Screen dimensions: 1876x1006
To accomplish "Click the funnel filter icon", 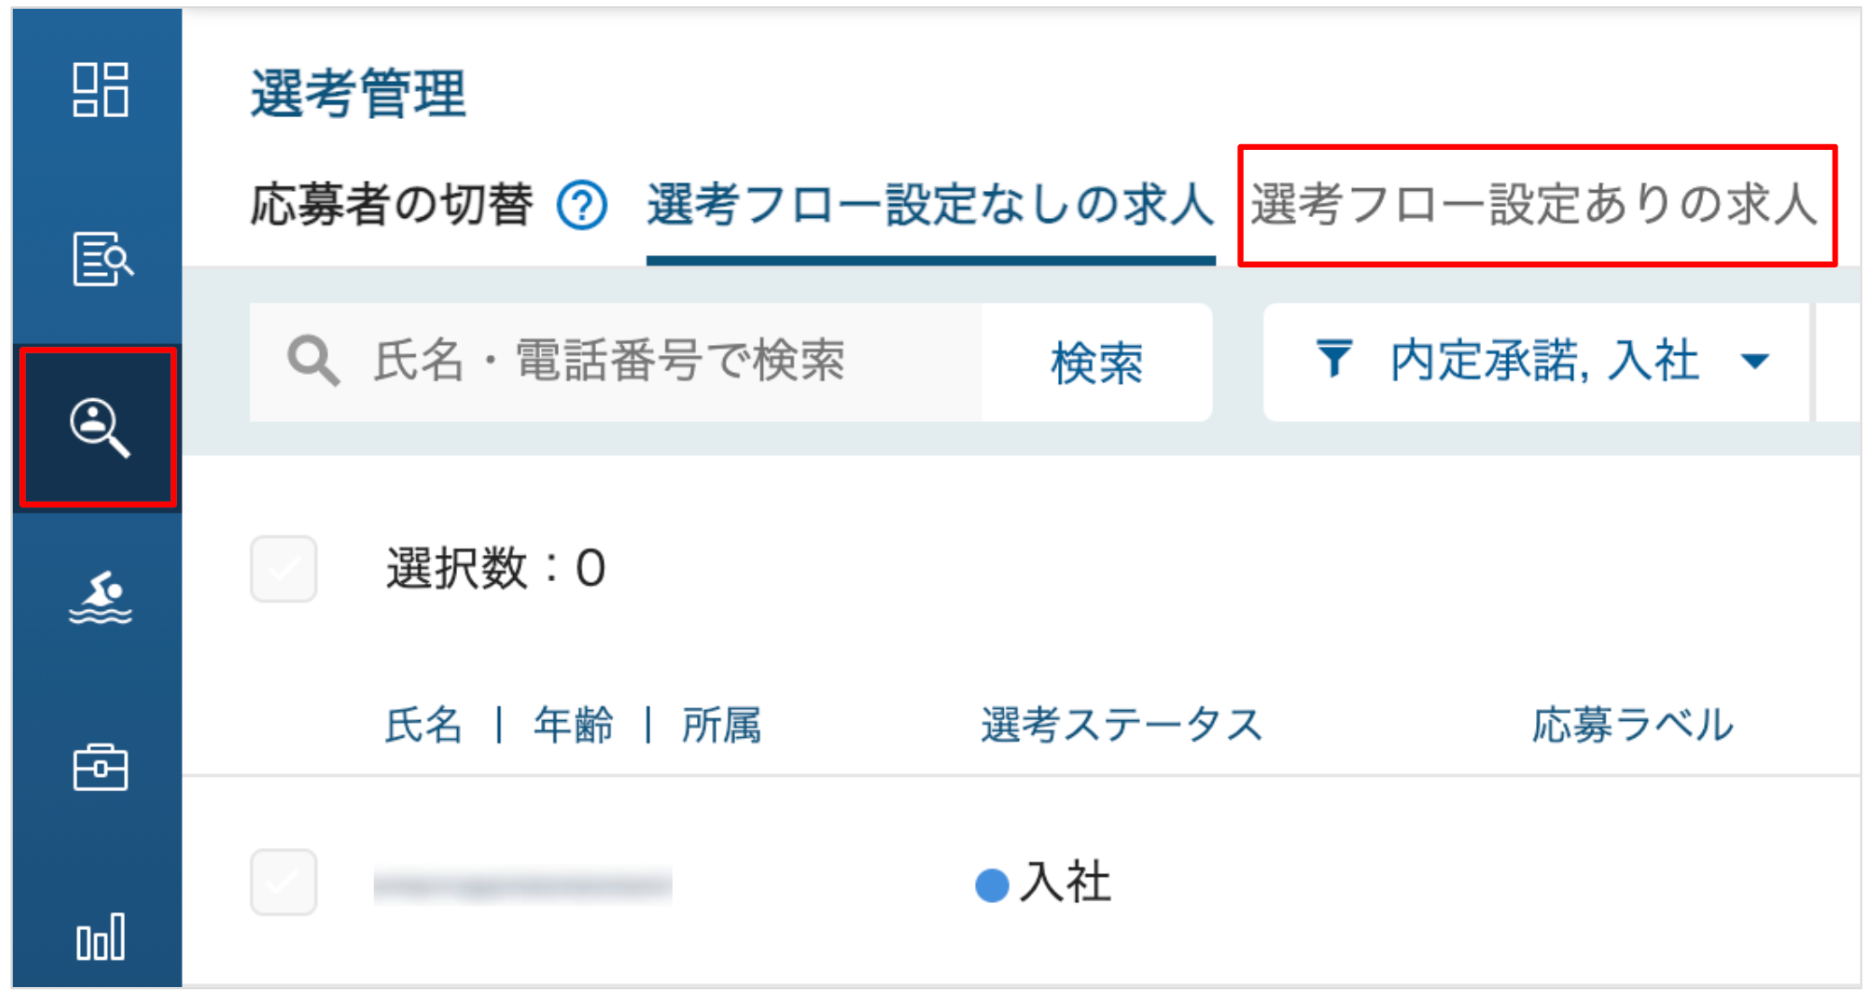I will click(x=1334, y=359).
